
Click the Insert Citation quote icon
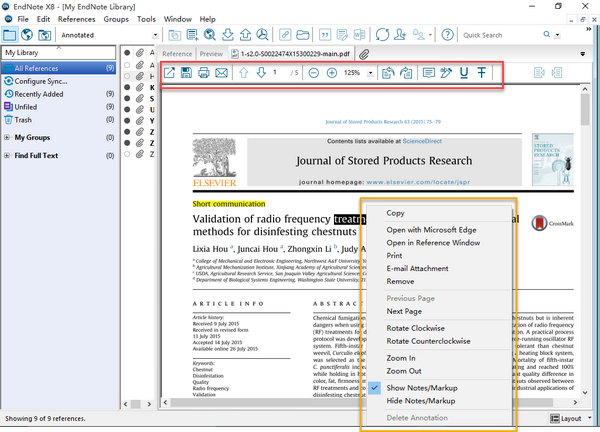point(325,35)
